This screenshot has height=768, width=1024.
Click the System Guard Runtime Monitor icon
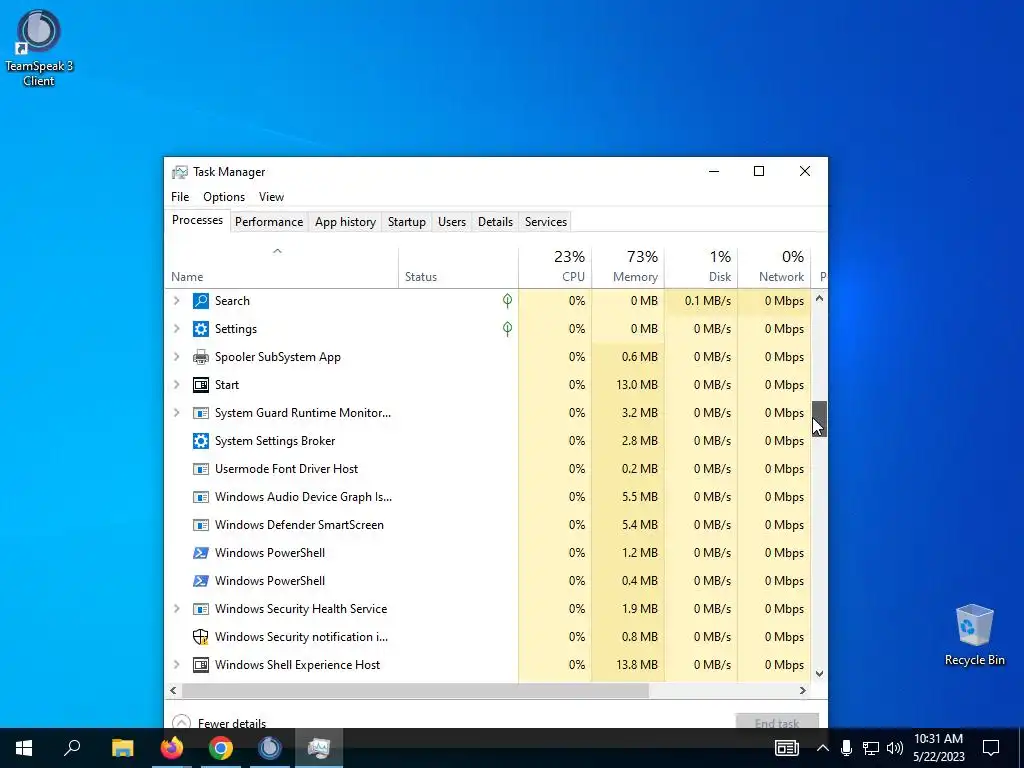[x=200, y=413]
